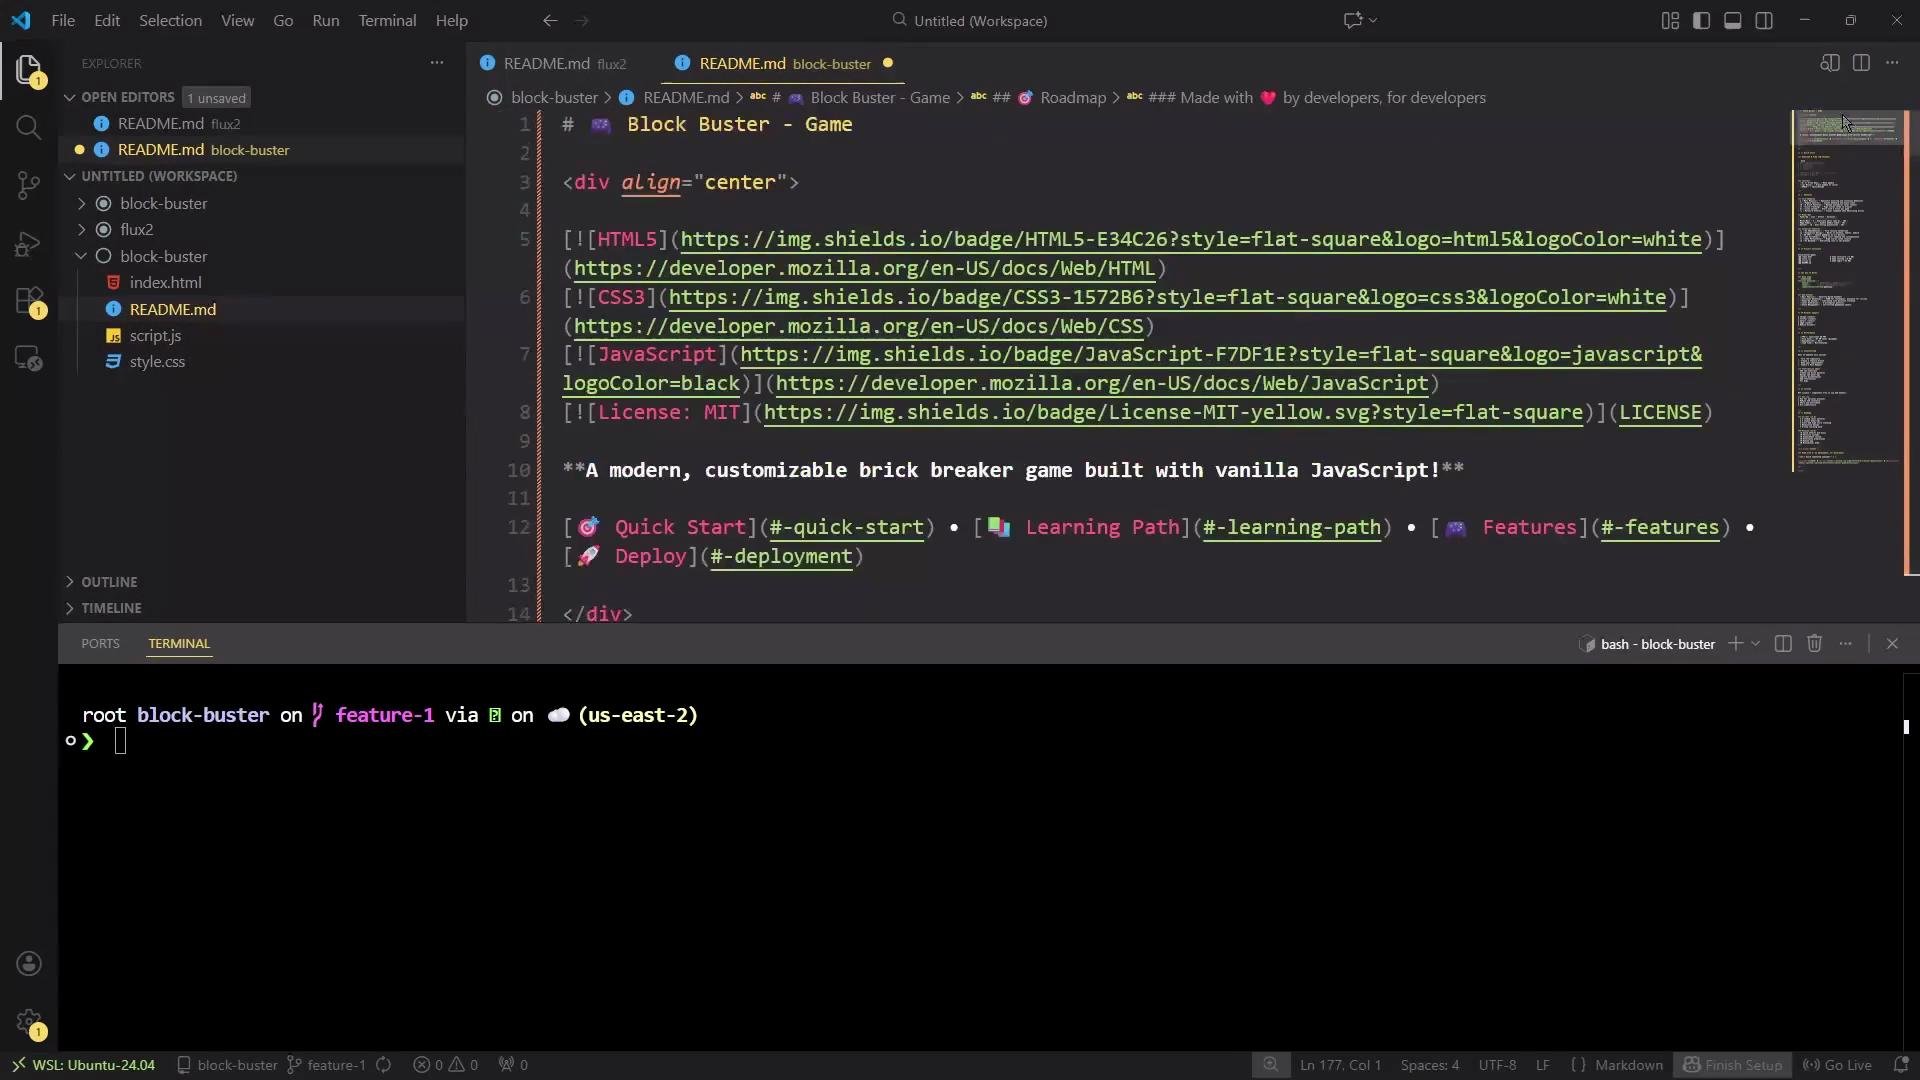Expand the flux2 folder

pyautogui.click(x=82, y=229)
